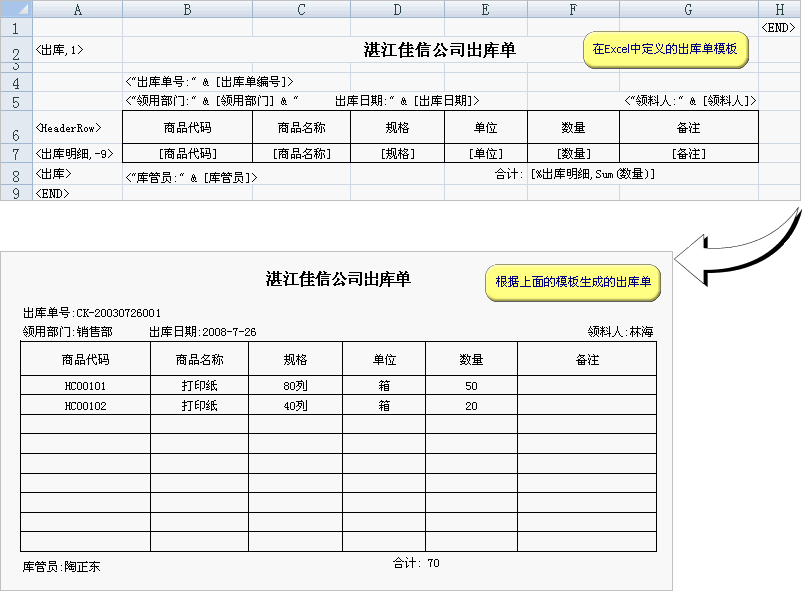Click 打印纸 in the HC00102 row
The height and width of the screenshot is (591, 804).
click(x=199, y=405)
